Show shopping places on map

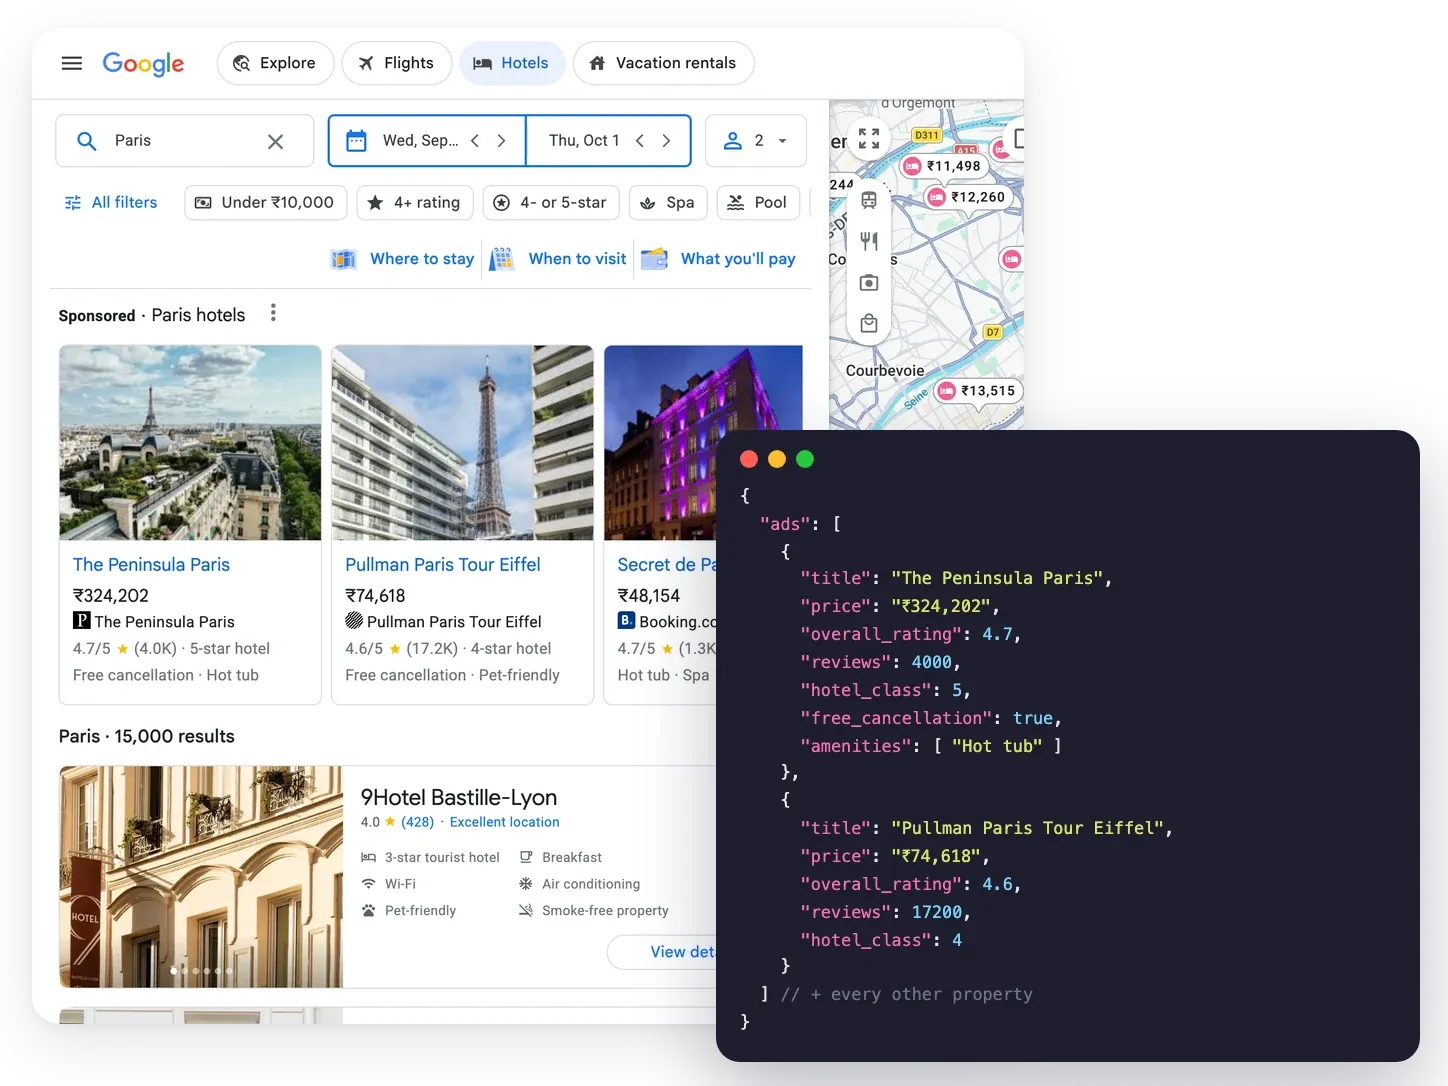869,324
